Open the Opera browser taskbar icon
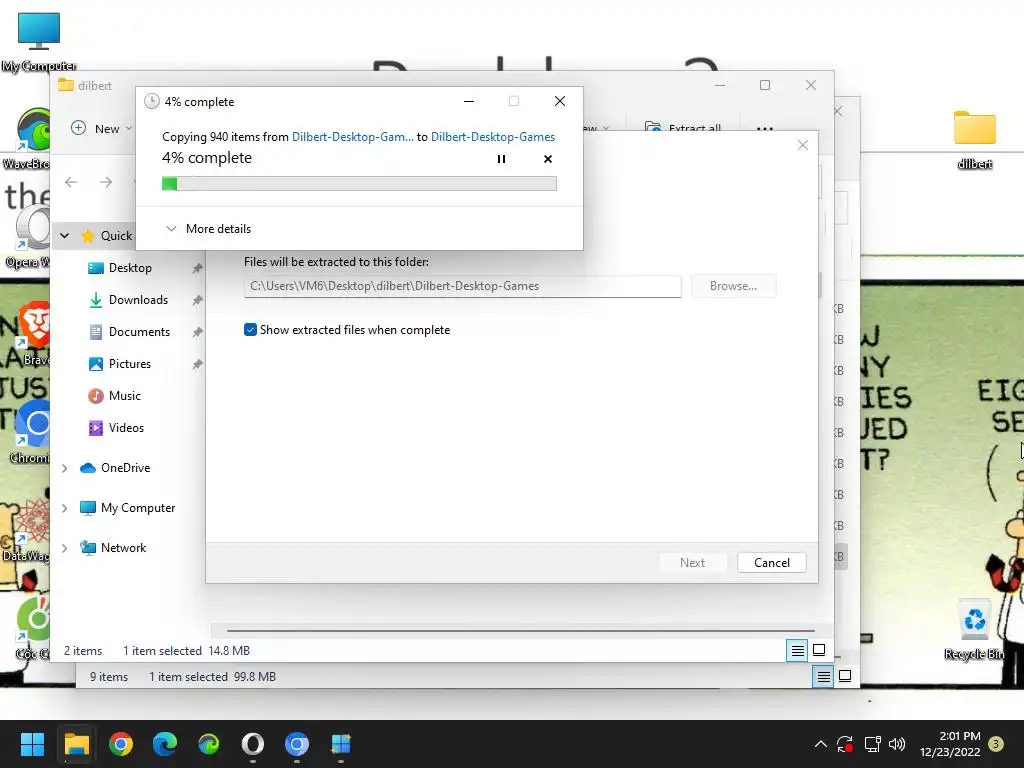The height and width of the screenshot is (768, 1024). [x=253, y=744]
